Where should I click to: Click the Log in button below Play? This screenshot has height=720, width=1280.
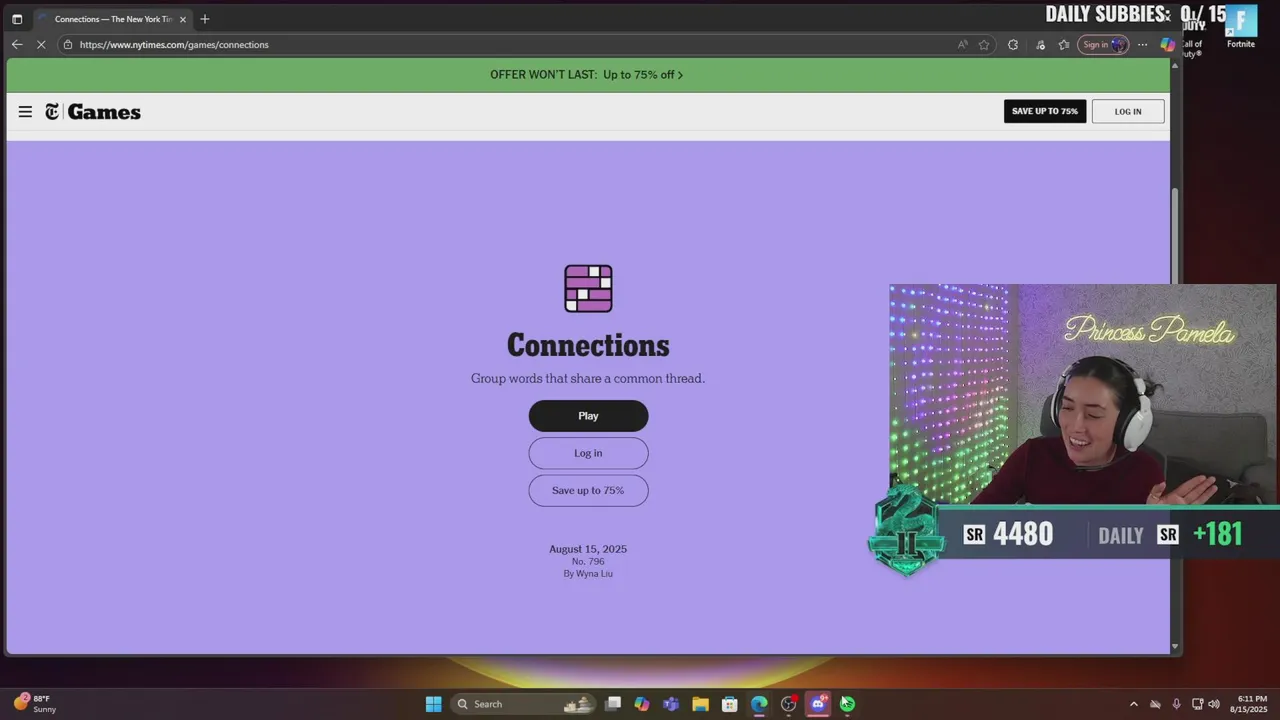(588, 453)
